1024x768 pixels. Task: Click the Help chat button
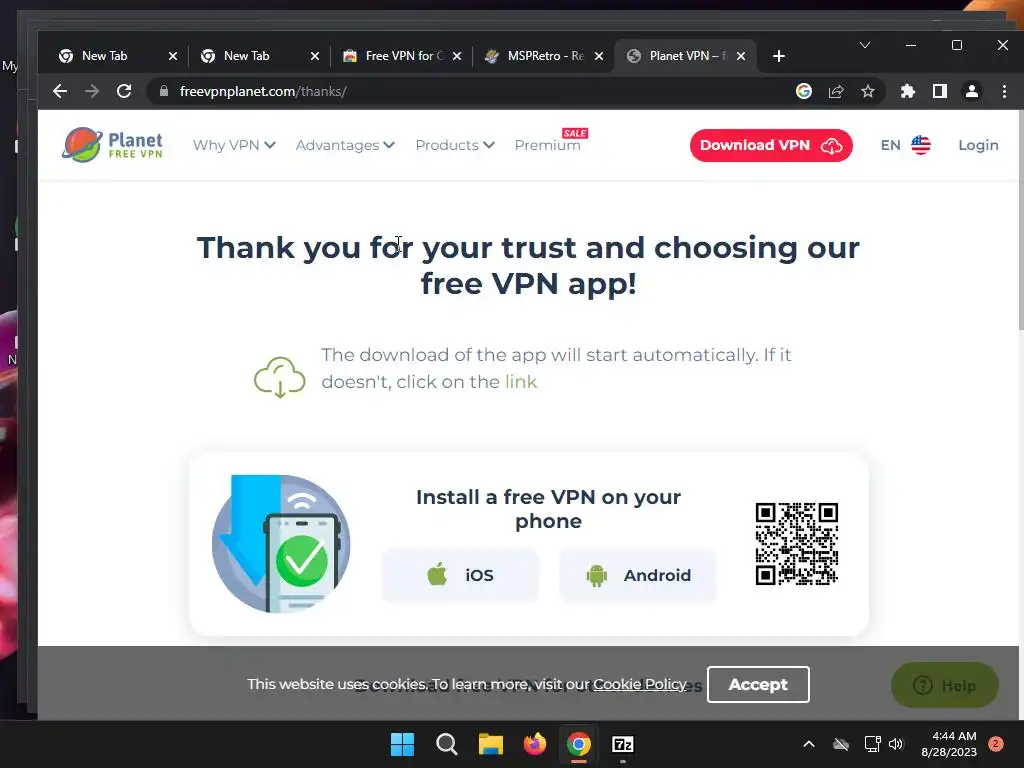pyautogui.click(x=944, y=685)
